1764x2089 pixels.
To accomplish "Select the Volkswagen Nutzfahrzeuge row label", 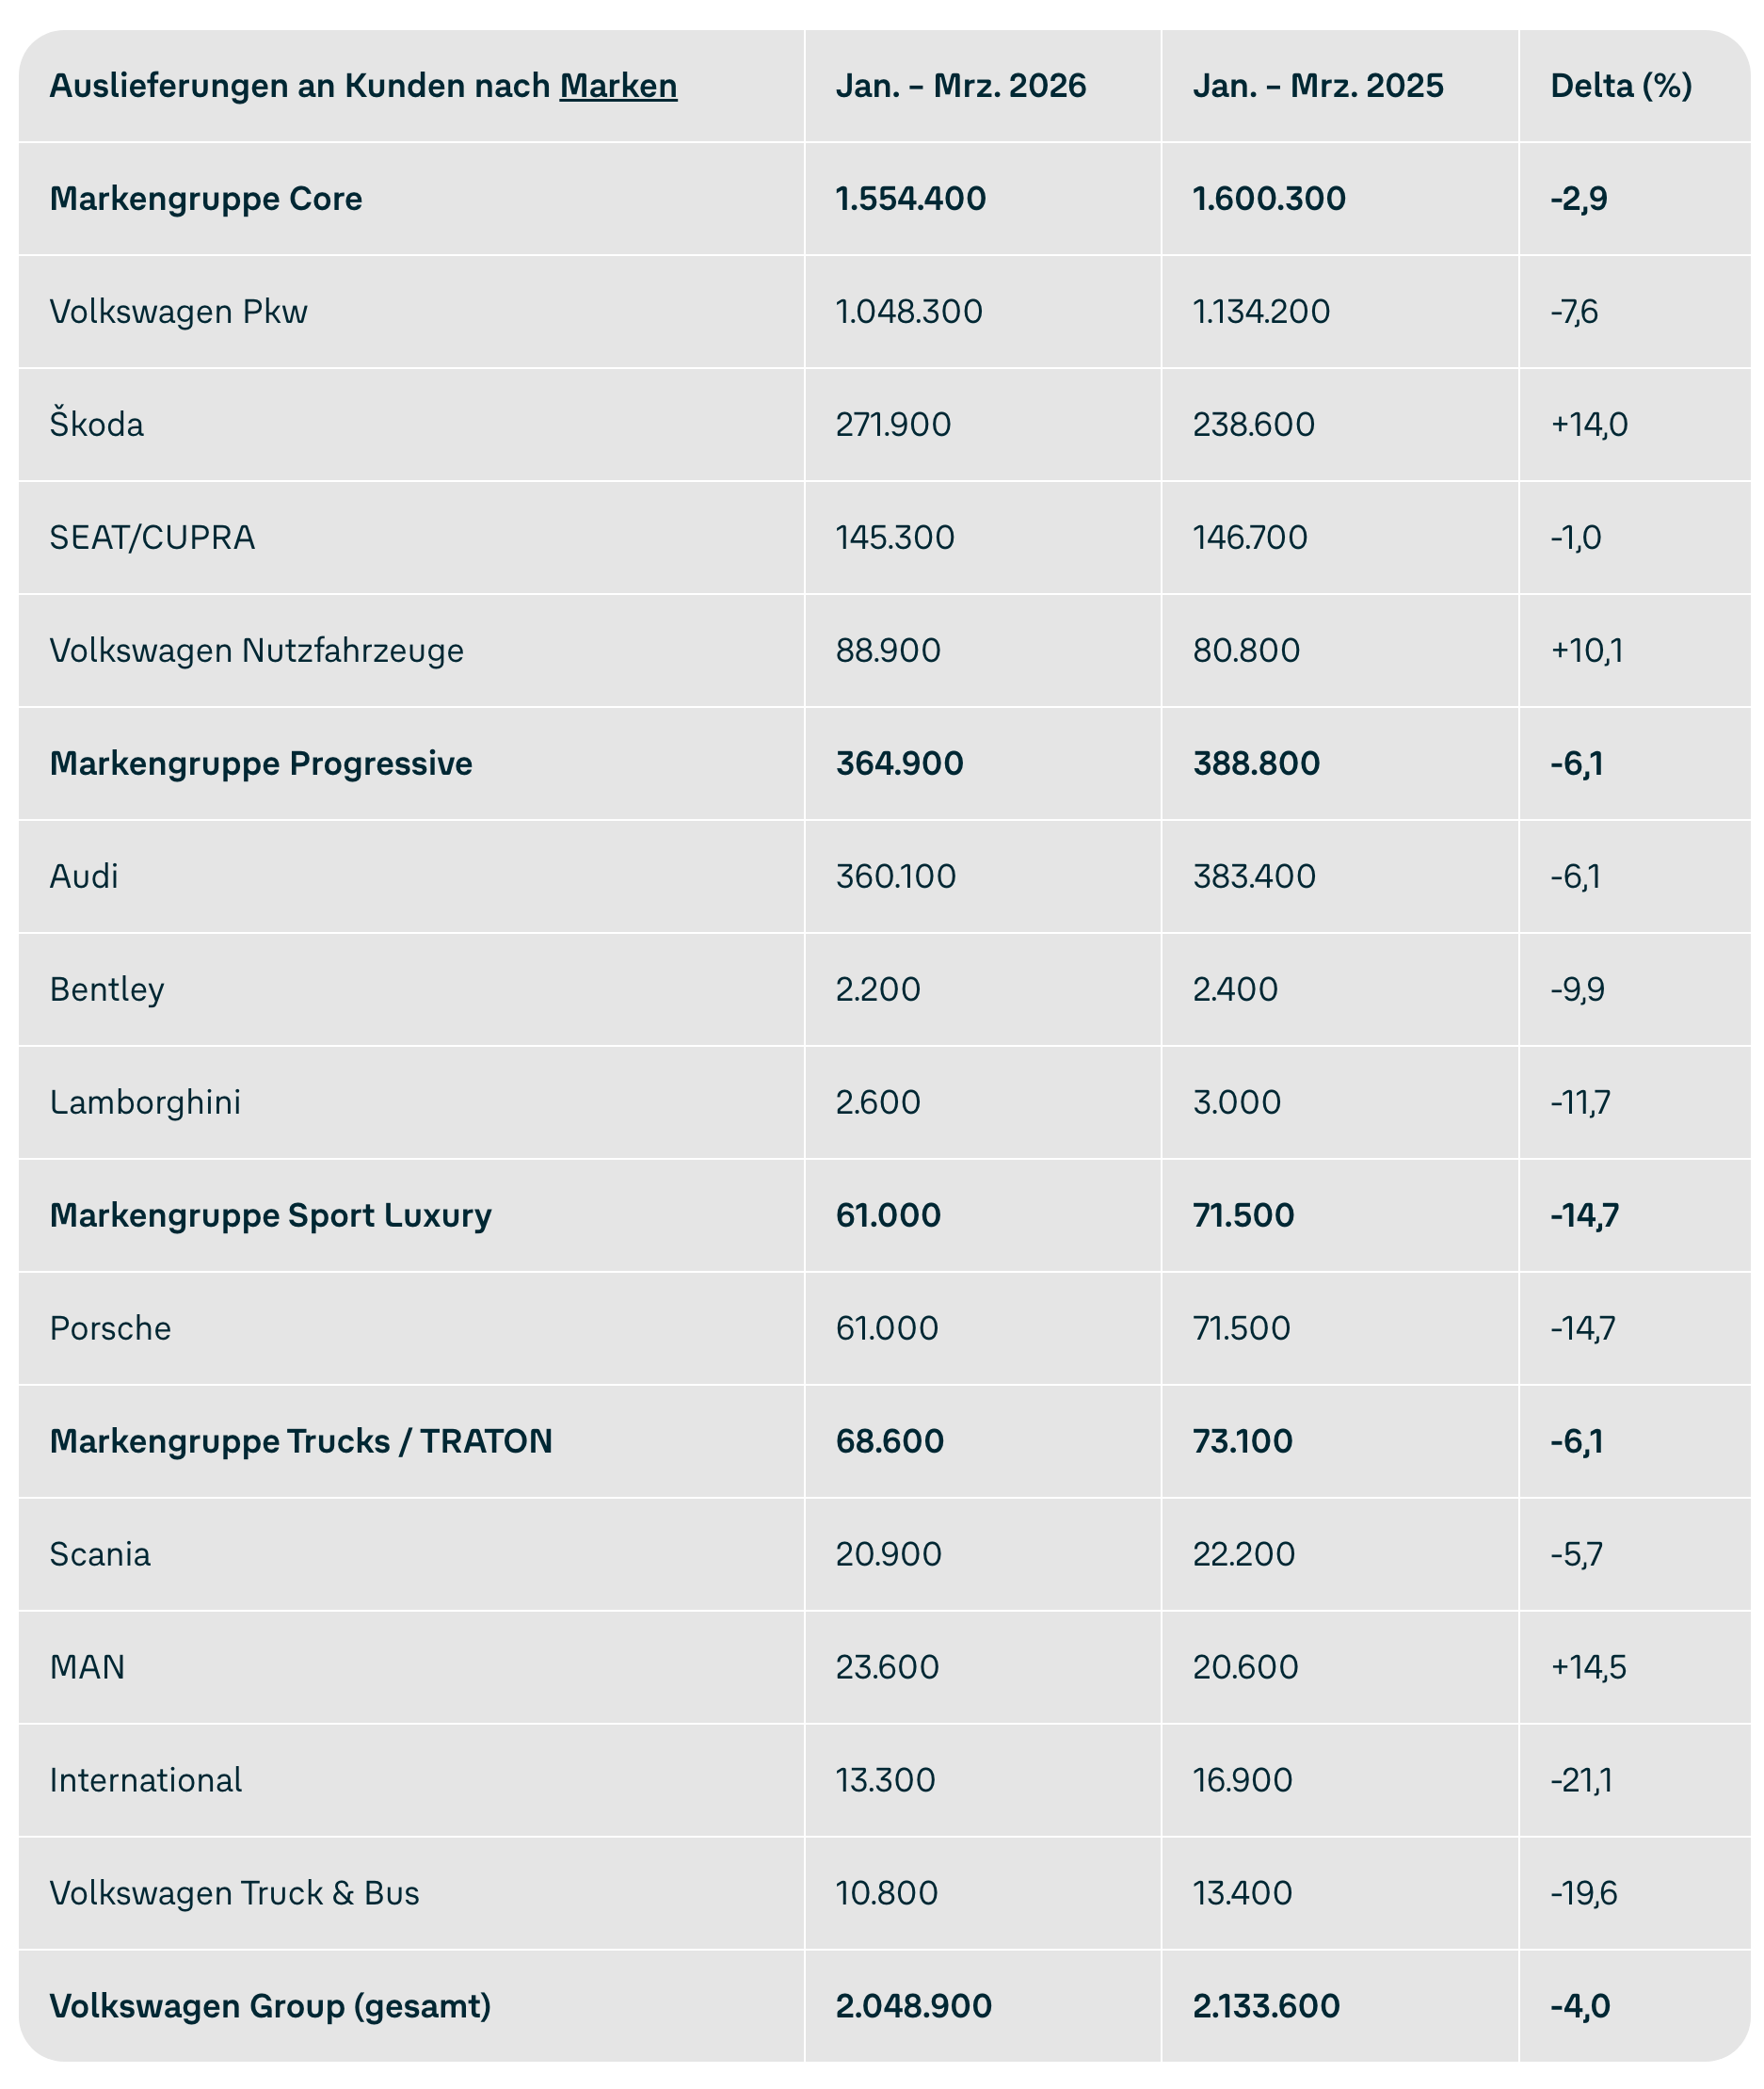I will coord(256,651).
